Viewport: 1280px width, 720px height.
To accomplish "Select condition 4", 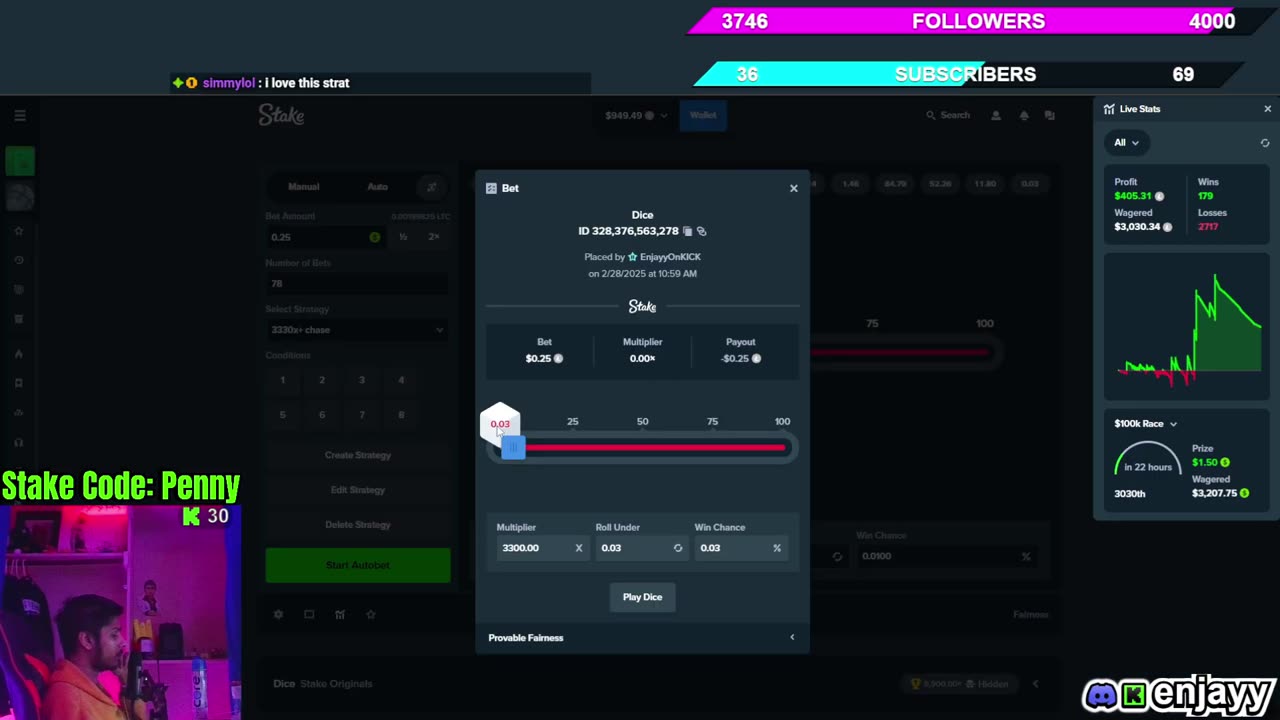I will [x=401, y=380].
